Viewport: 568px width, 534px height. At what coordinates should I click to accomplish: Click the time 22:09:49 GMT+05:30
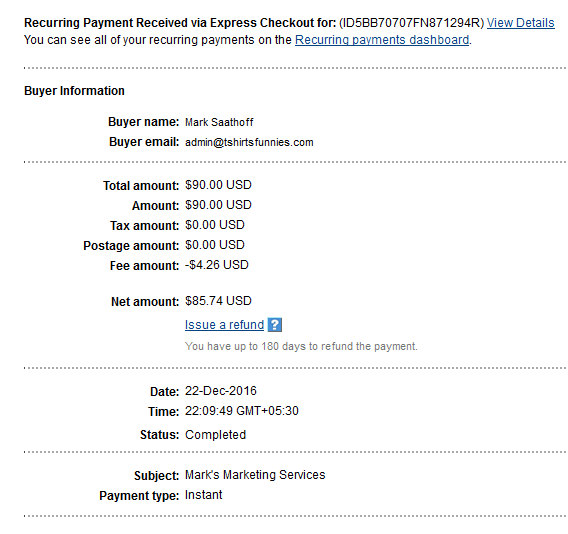point(242,411)
